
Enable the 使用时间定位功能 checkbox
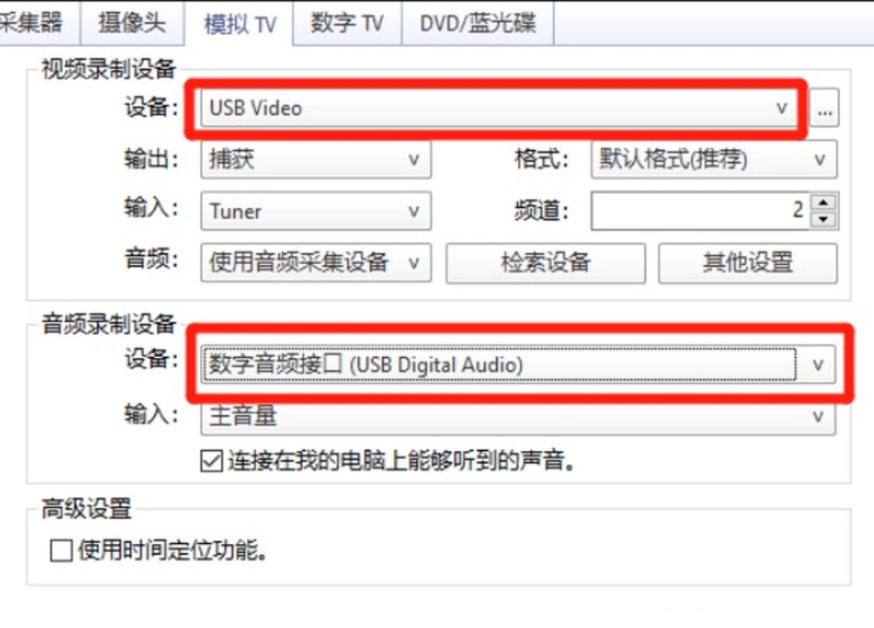(x=61, y=551)
